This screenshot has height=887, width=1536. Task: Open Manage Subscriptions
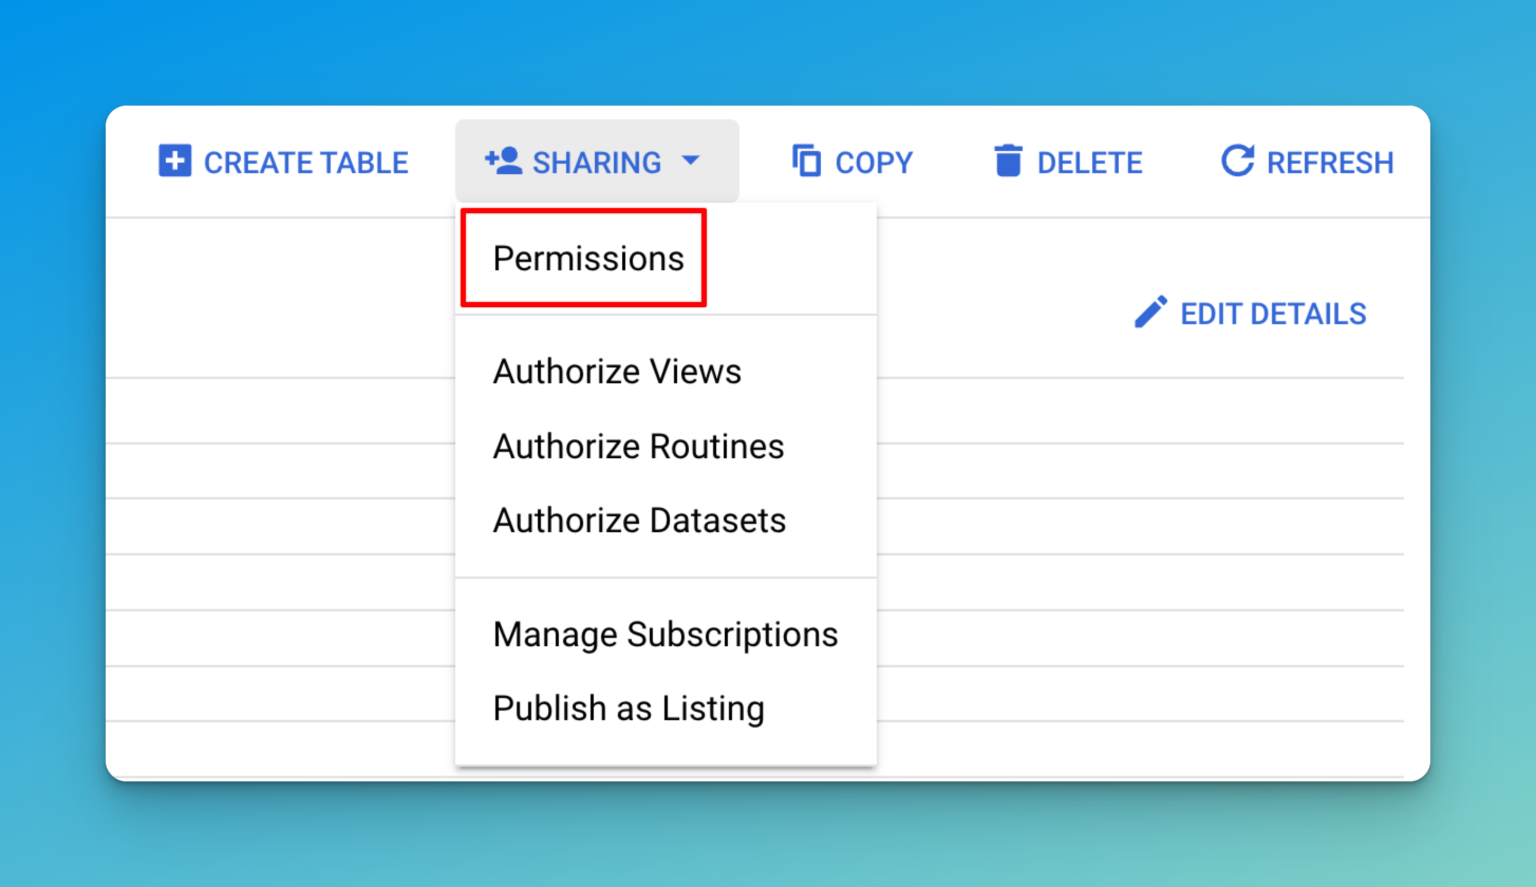pos(664,634)
